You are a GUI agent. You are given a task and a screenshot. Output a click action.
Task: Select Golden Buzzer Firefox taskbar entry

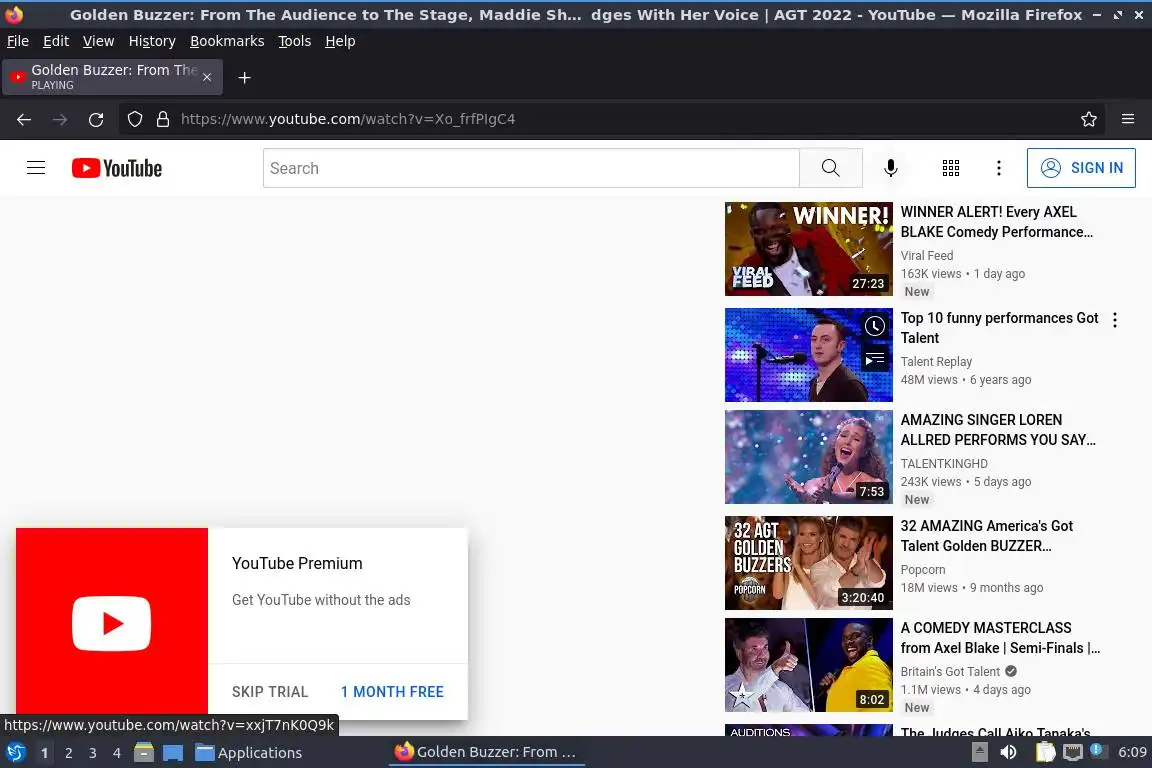[x=486, y=752]
